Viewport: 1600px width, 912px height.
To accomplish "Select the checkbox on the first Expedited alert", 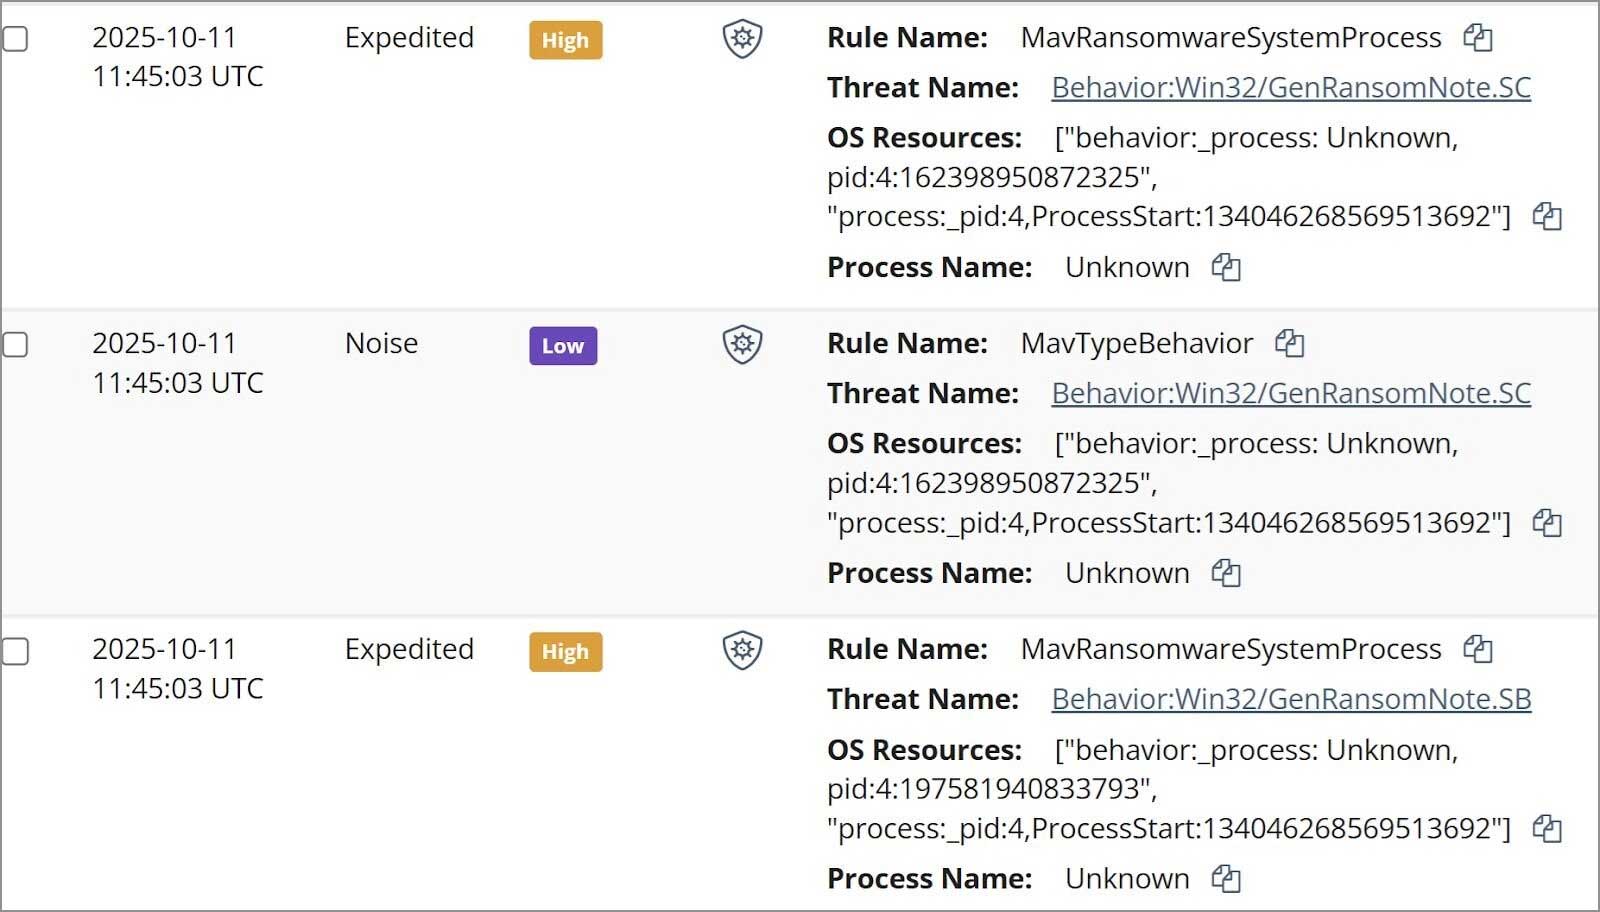I will tap(14, 38).
